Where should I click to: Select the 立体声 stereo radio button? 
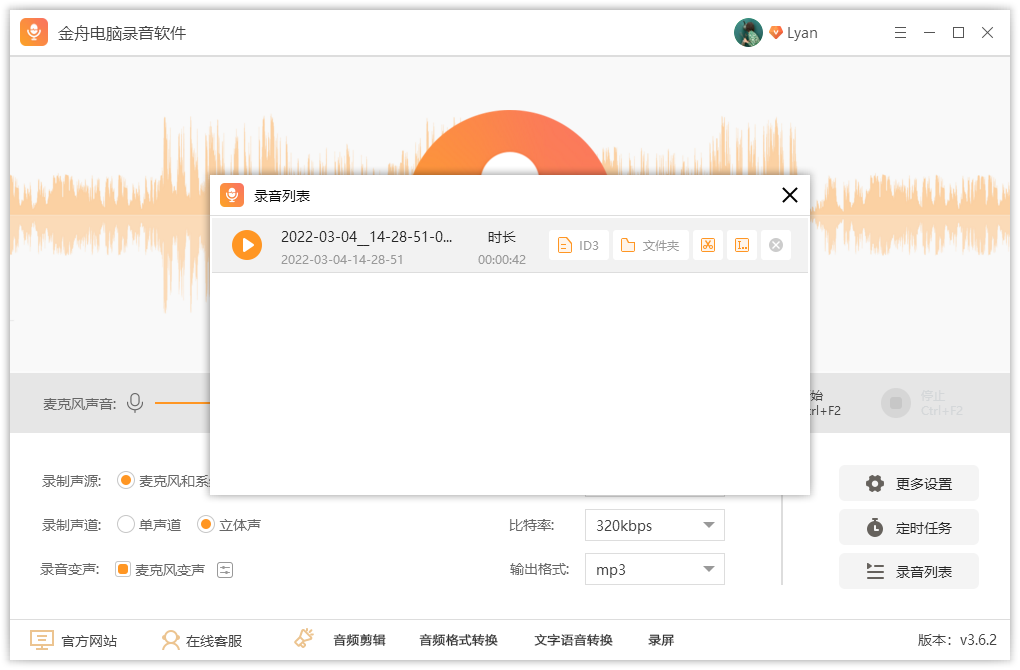click(x=206, y=525)
